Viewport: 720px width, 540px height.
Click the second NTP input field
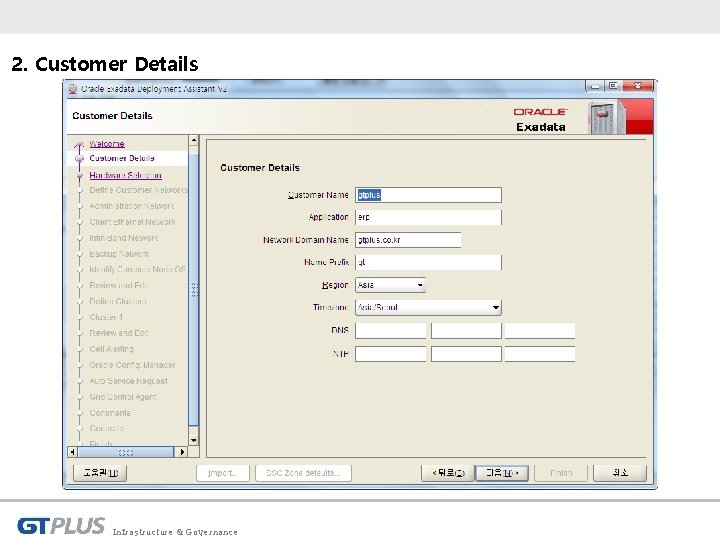tap(466, 354)
